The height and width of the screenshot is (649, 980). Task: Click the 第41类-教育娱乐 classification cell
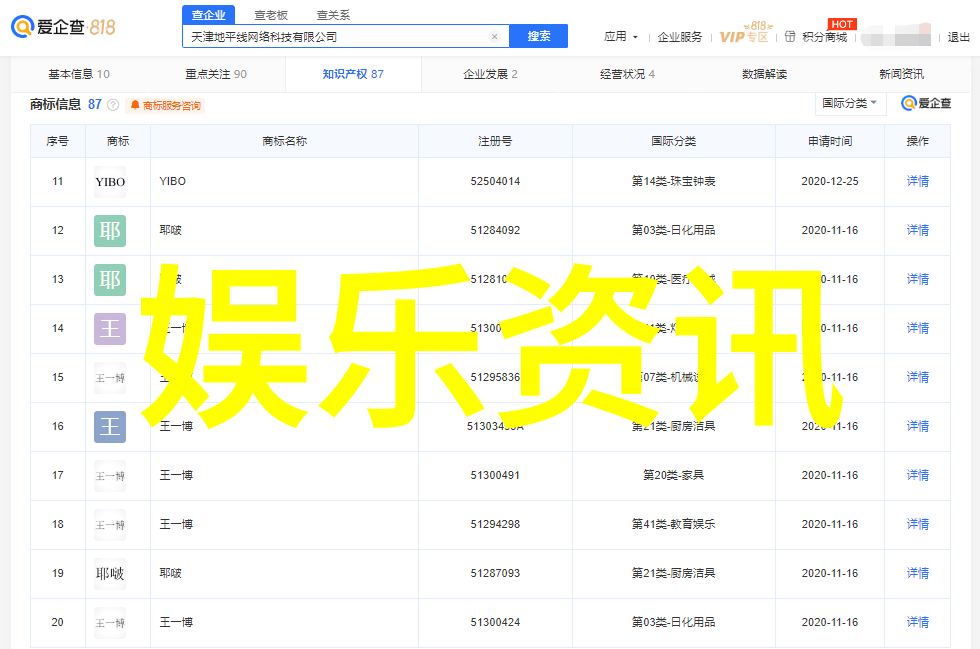[x=673, y=524]
